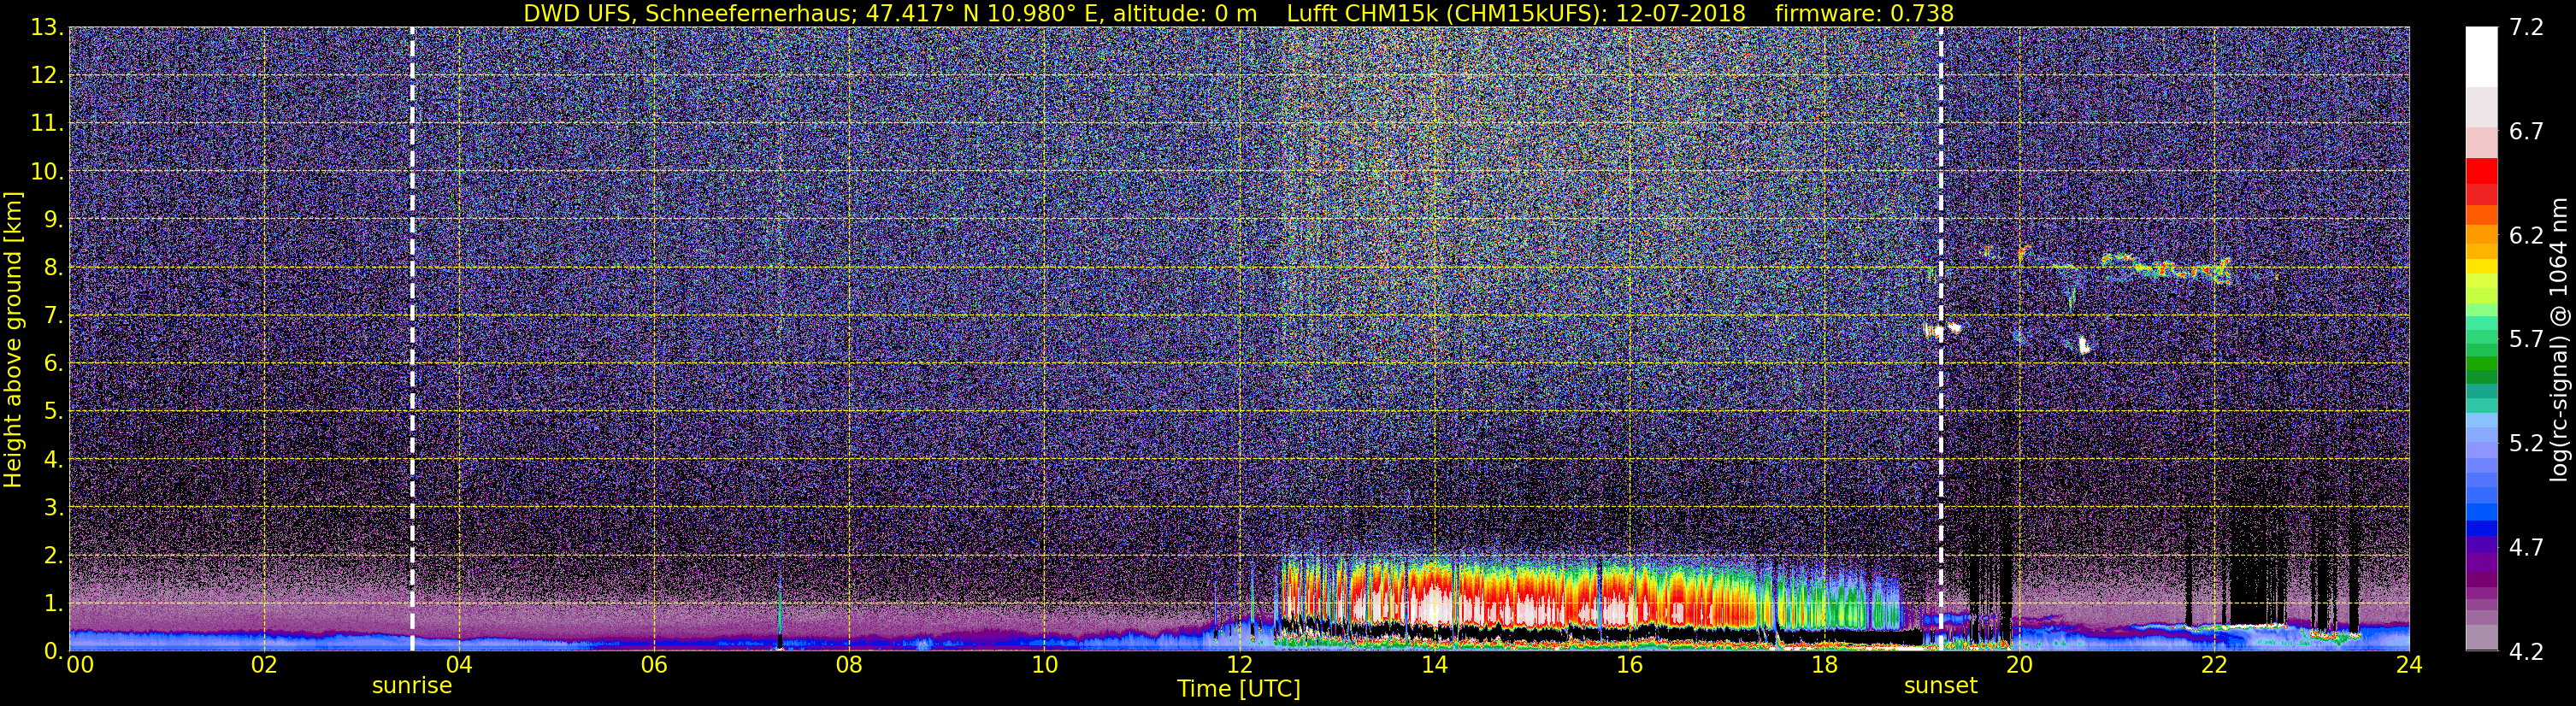The width and height of the screenshot is (2576, 706).
Task: Click the height axis tick '7.'
Action: point(53,315)
